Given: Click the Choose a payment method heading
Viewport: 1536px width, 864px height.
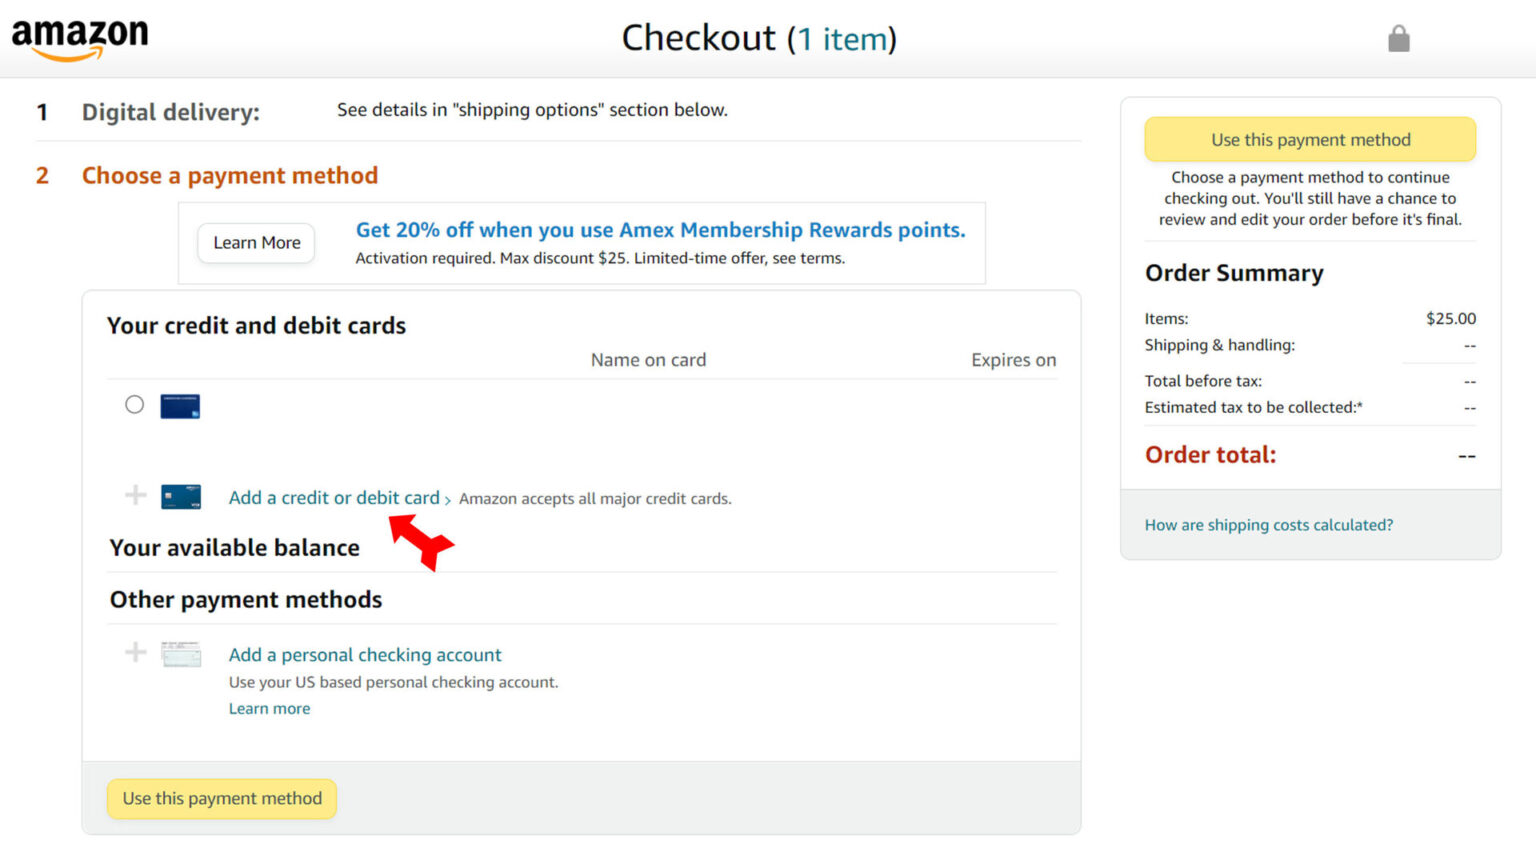Looking at the screenshot, I should point(230,176).
